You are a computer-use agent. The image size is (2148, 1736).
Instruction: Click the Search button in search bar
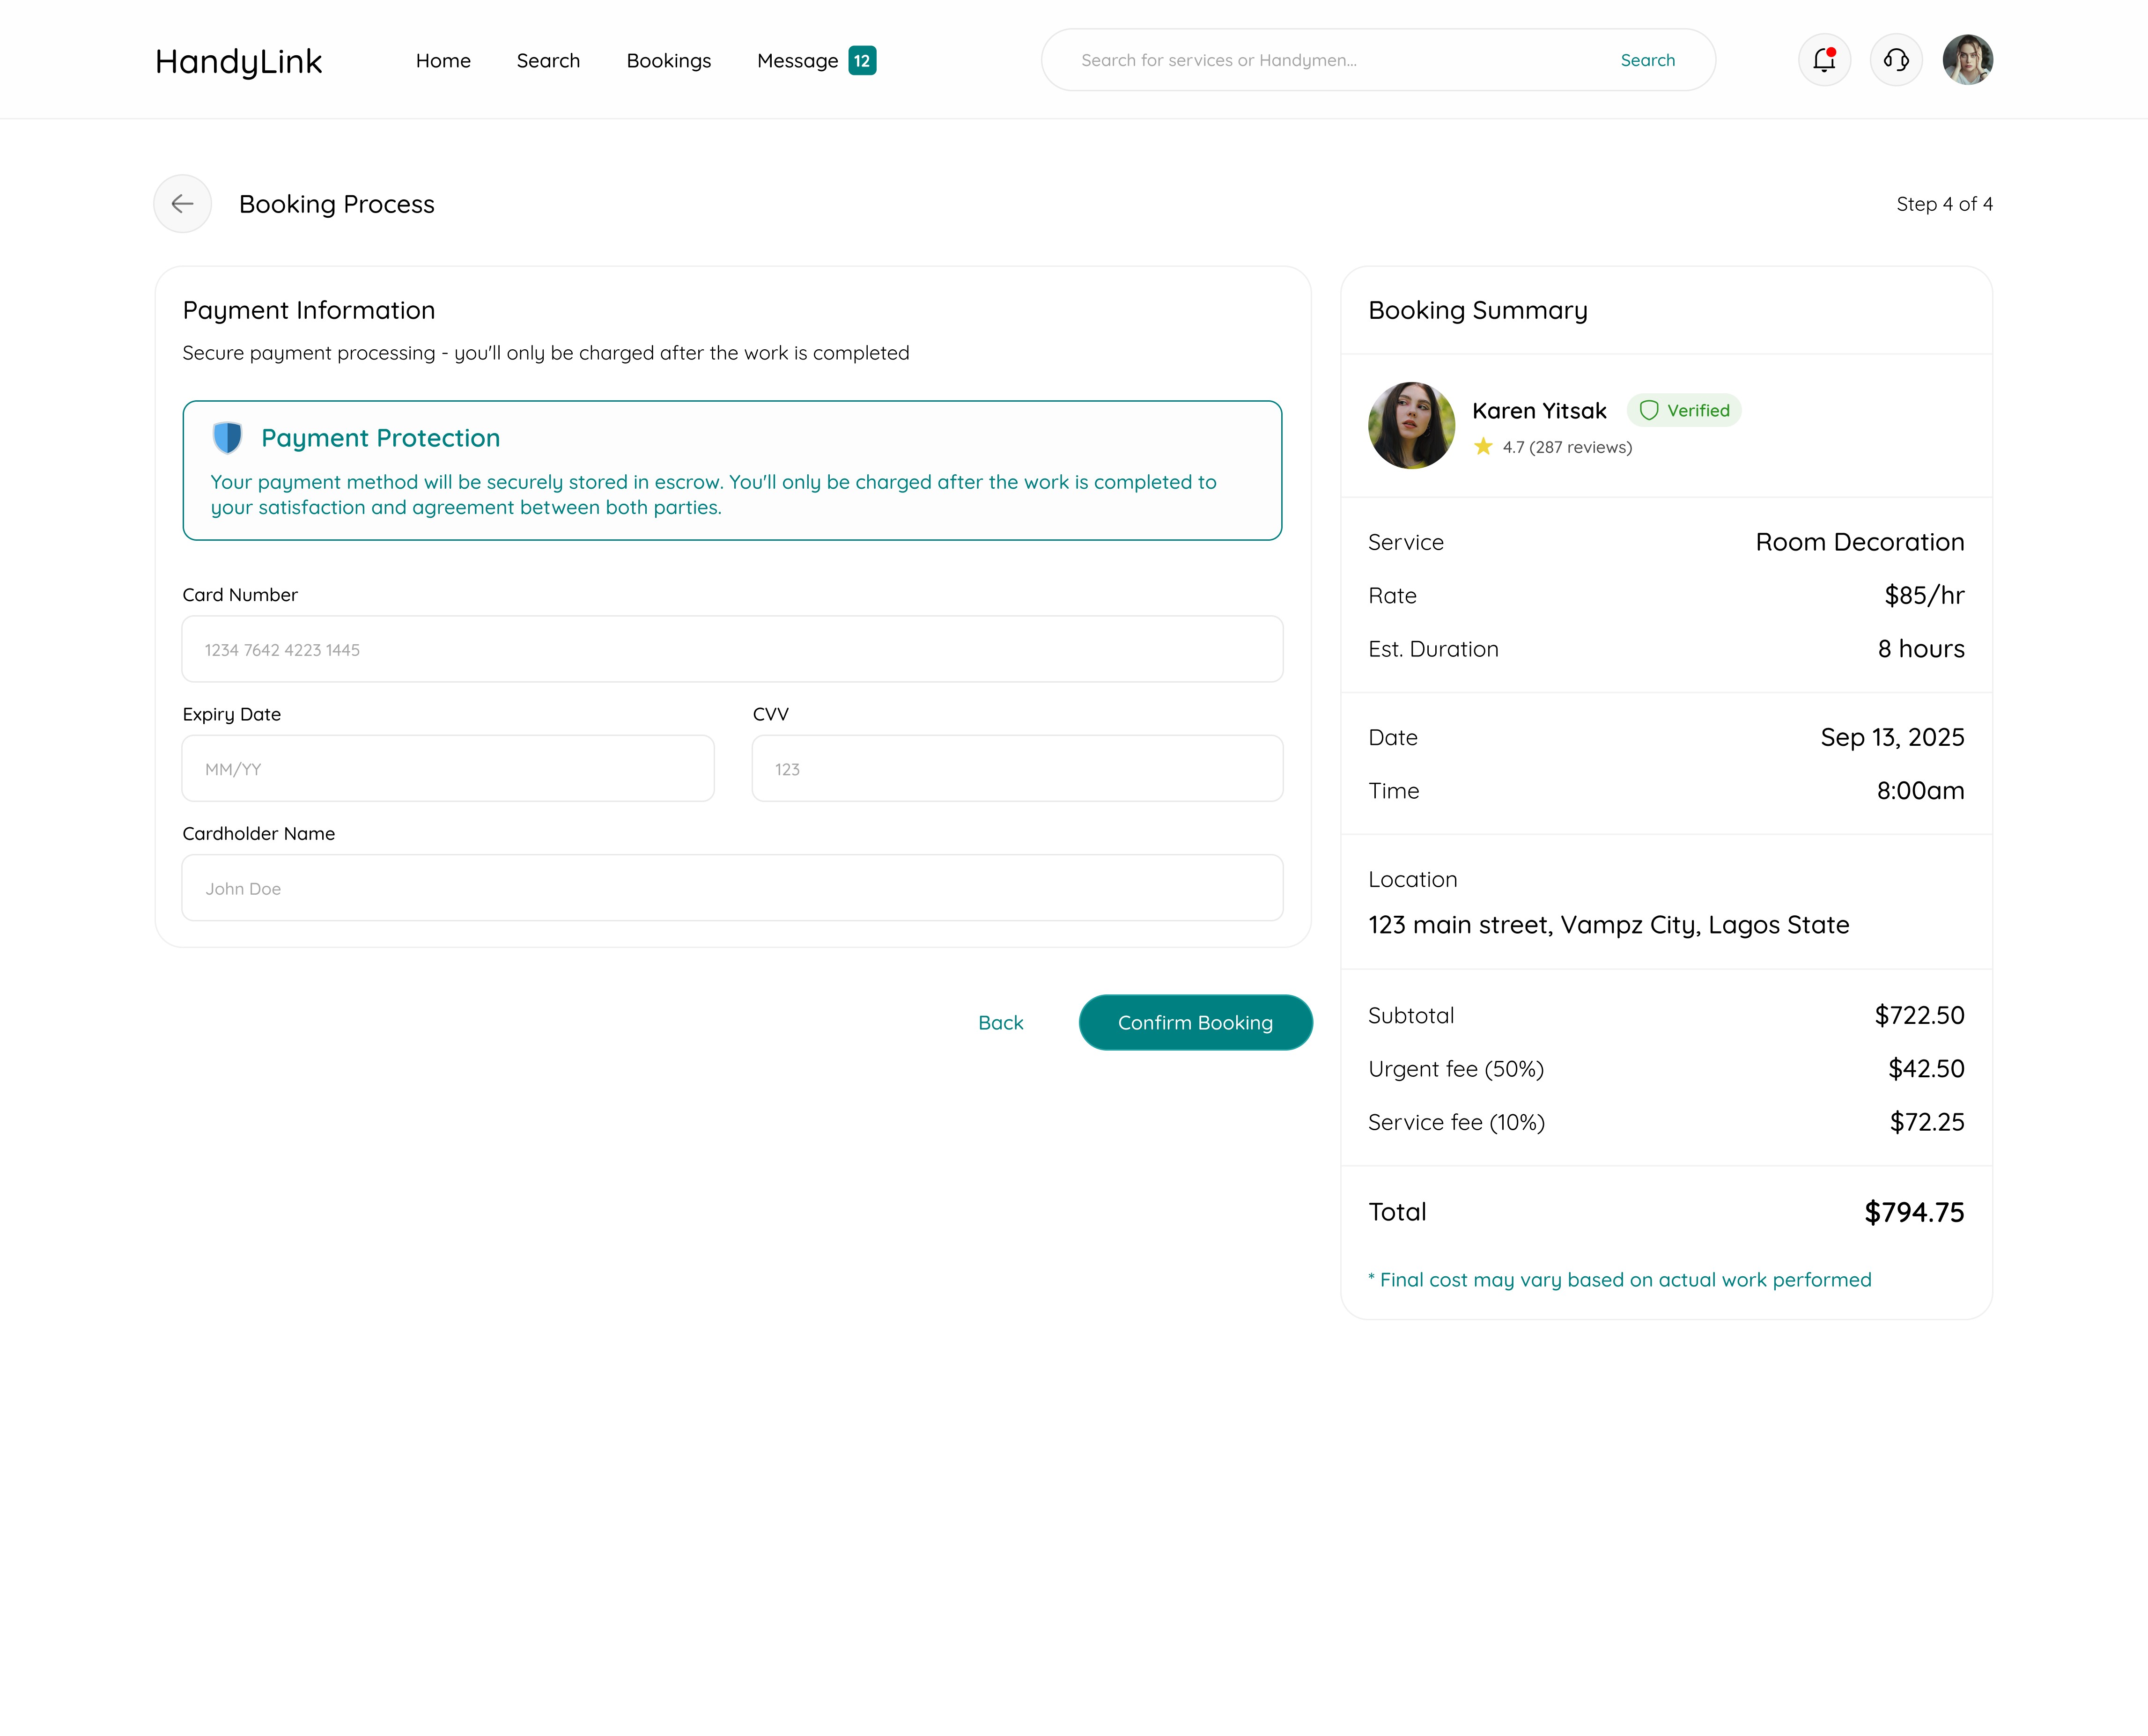1647,60
